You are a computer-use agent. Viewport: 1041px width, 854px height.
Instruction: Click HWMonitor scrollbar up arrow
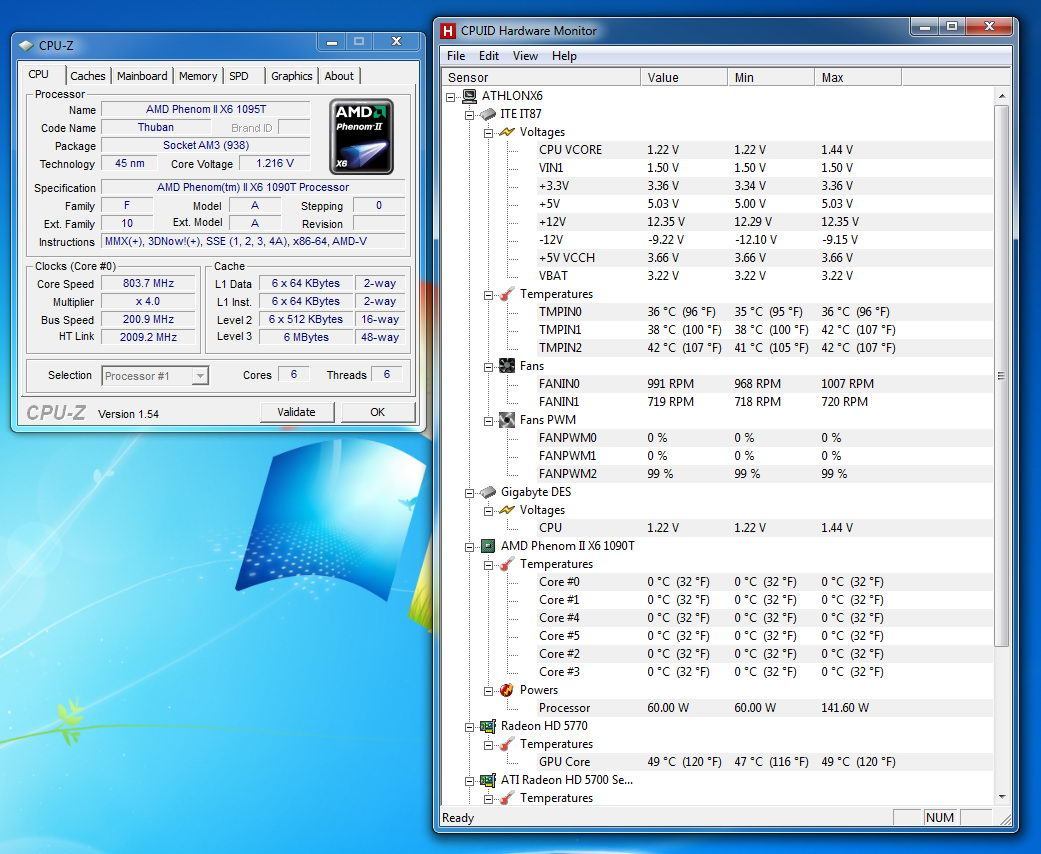coord(1002,96)
